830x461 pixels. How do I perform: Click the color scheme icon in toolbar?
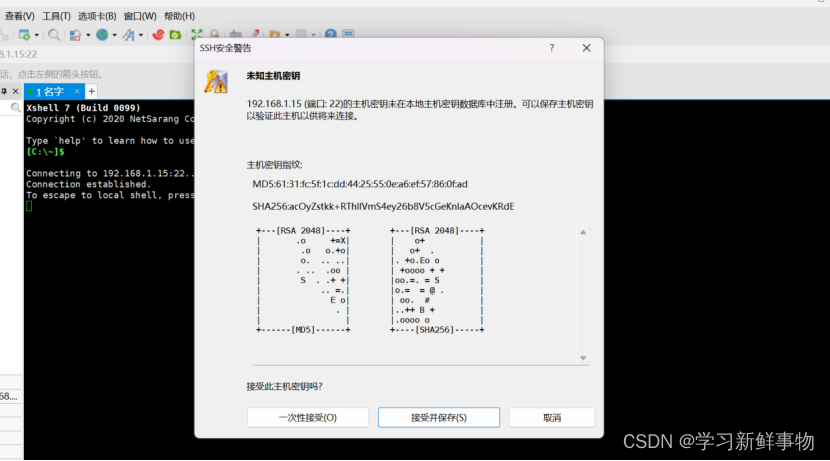[x=75, y=35]
